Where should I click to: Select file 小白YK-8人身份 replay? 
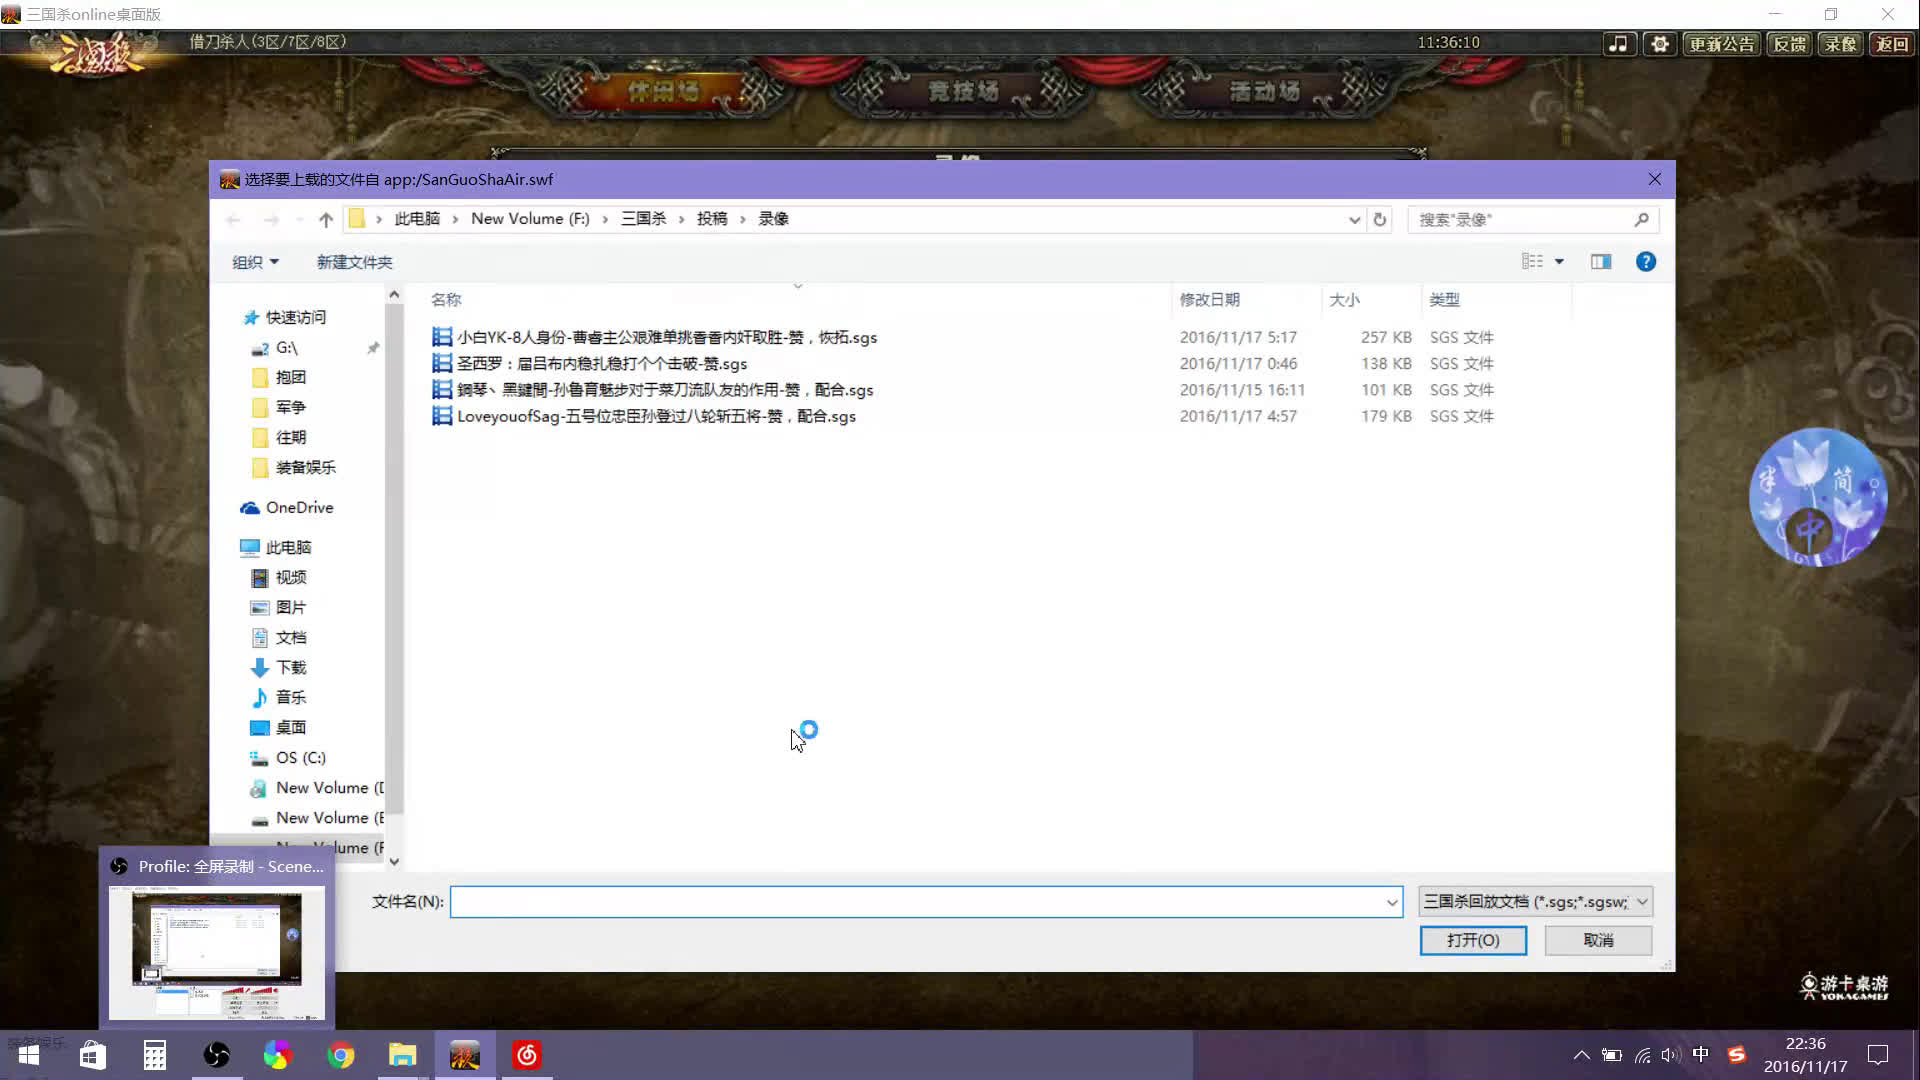pos(655,338)
